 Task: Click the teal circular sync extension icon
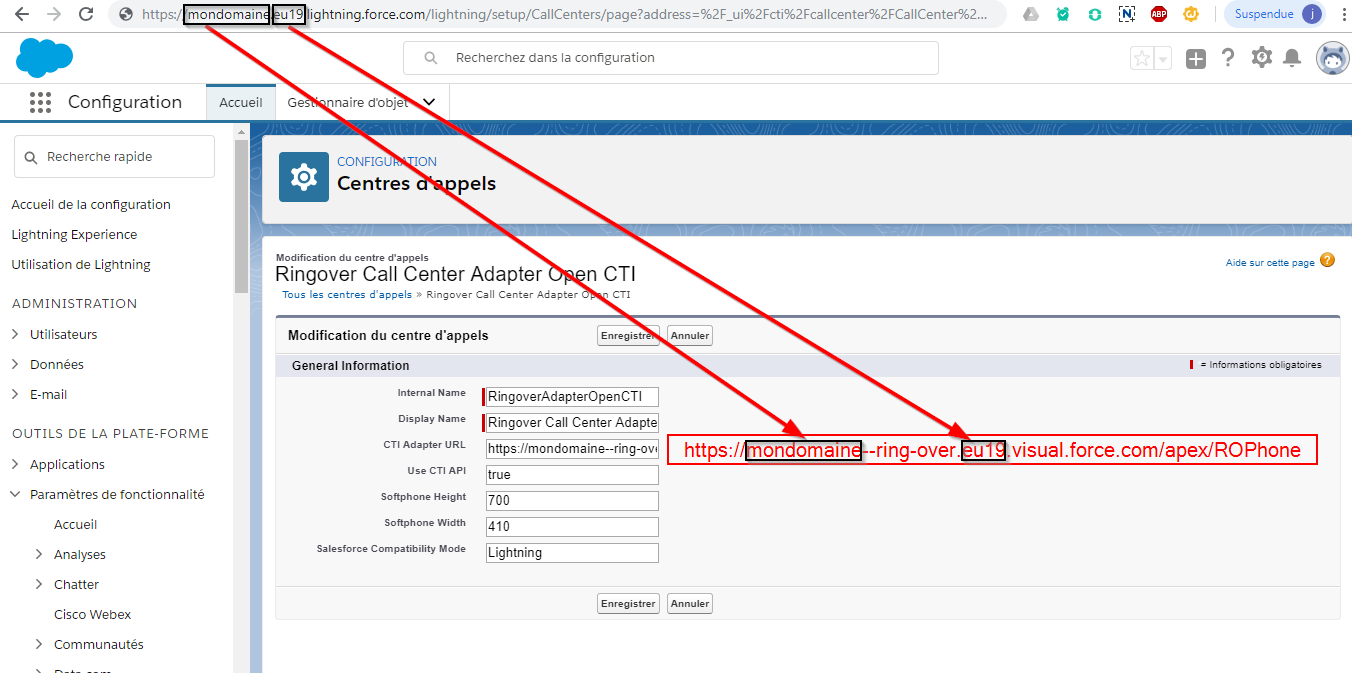(x=1095, y=14)
